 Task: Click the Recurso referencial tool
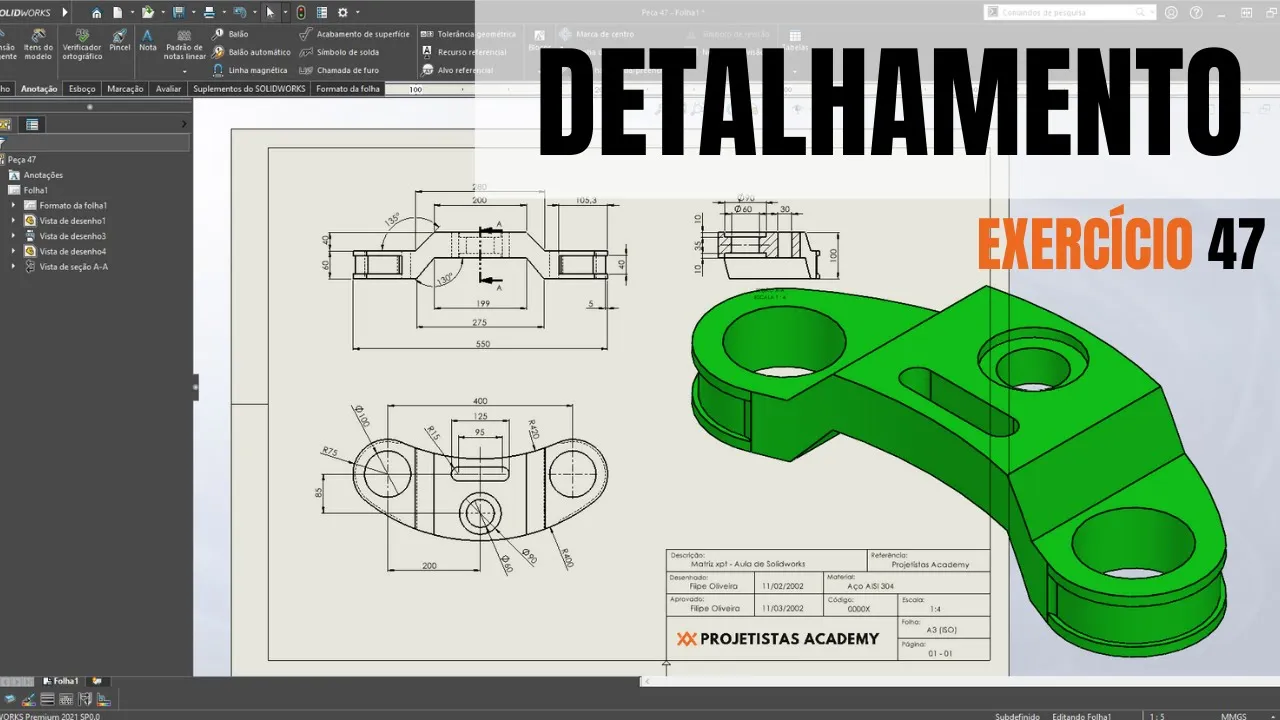pyautogui.click(x=464, y=52)
